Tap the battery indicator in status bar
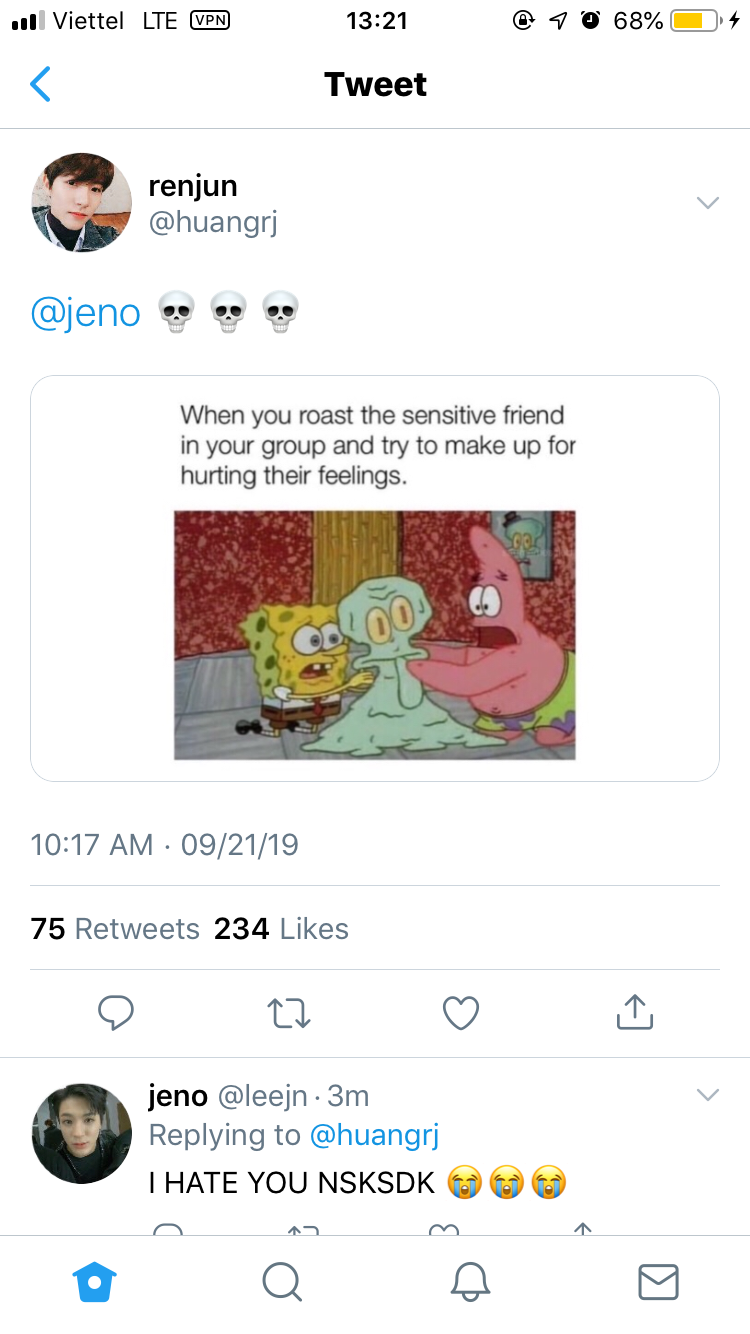The image size is (750, 1334). pos(696,20)
